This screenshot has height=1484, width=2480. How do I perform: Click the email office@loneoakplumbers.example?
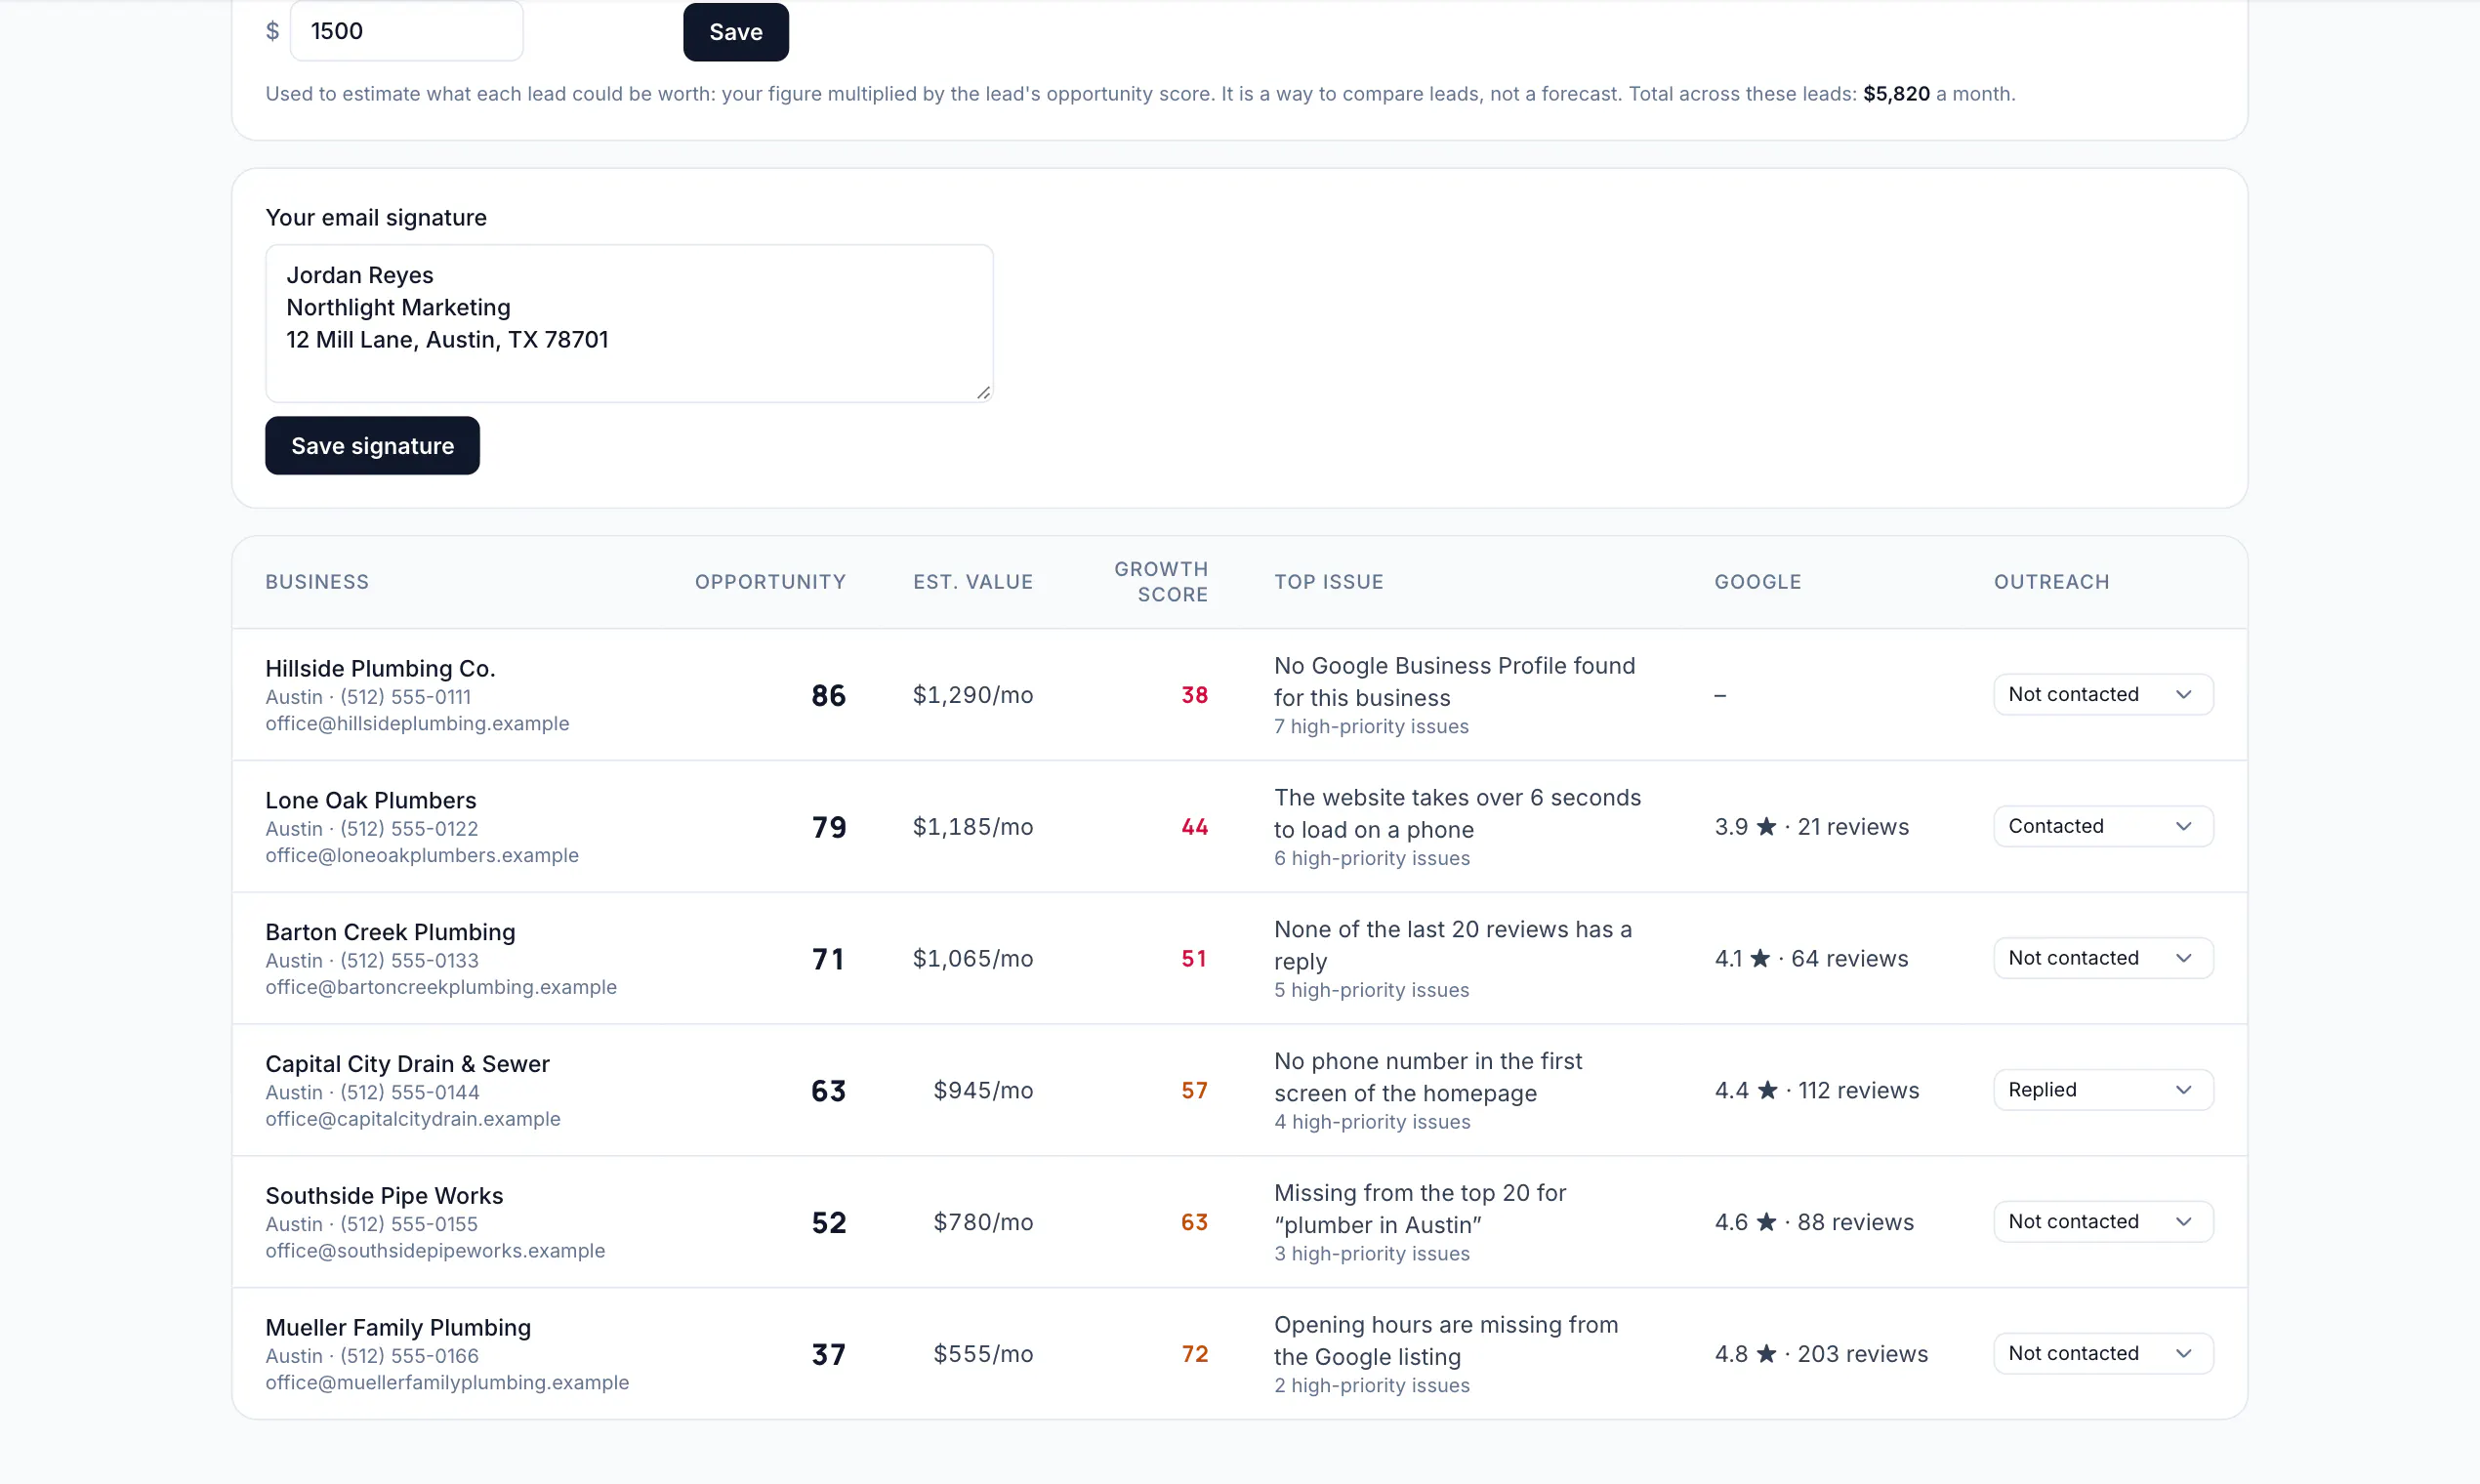coord(422,855)
